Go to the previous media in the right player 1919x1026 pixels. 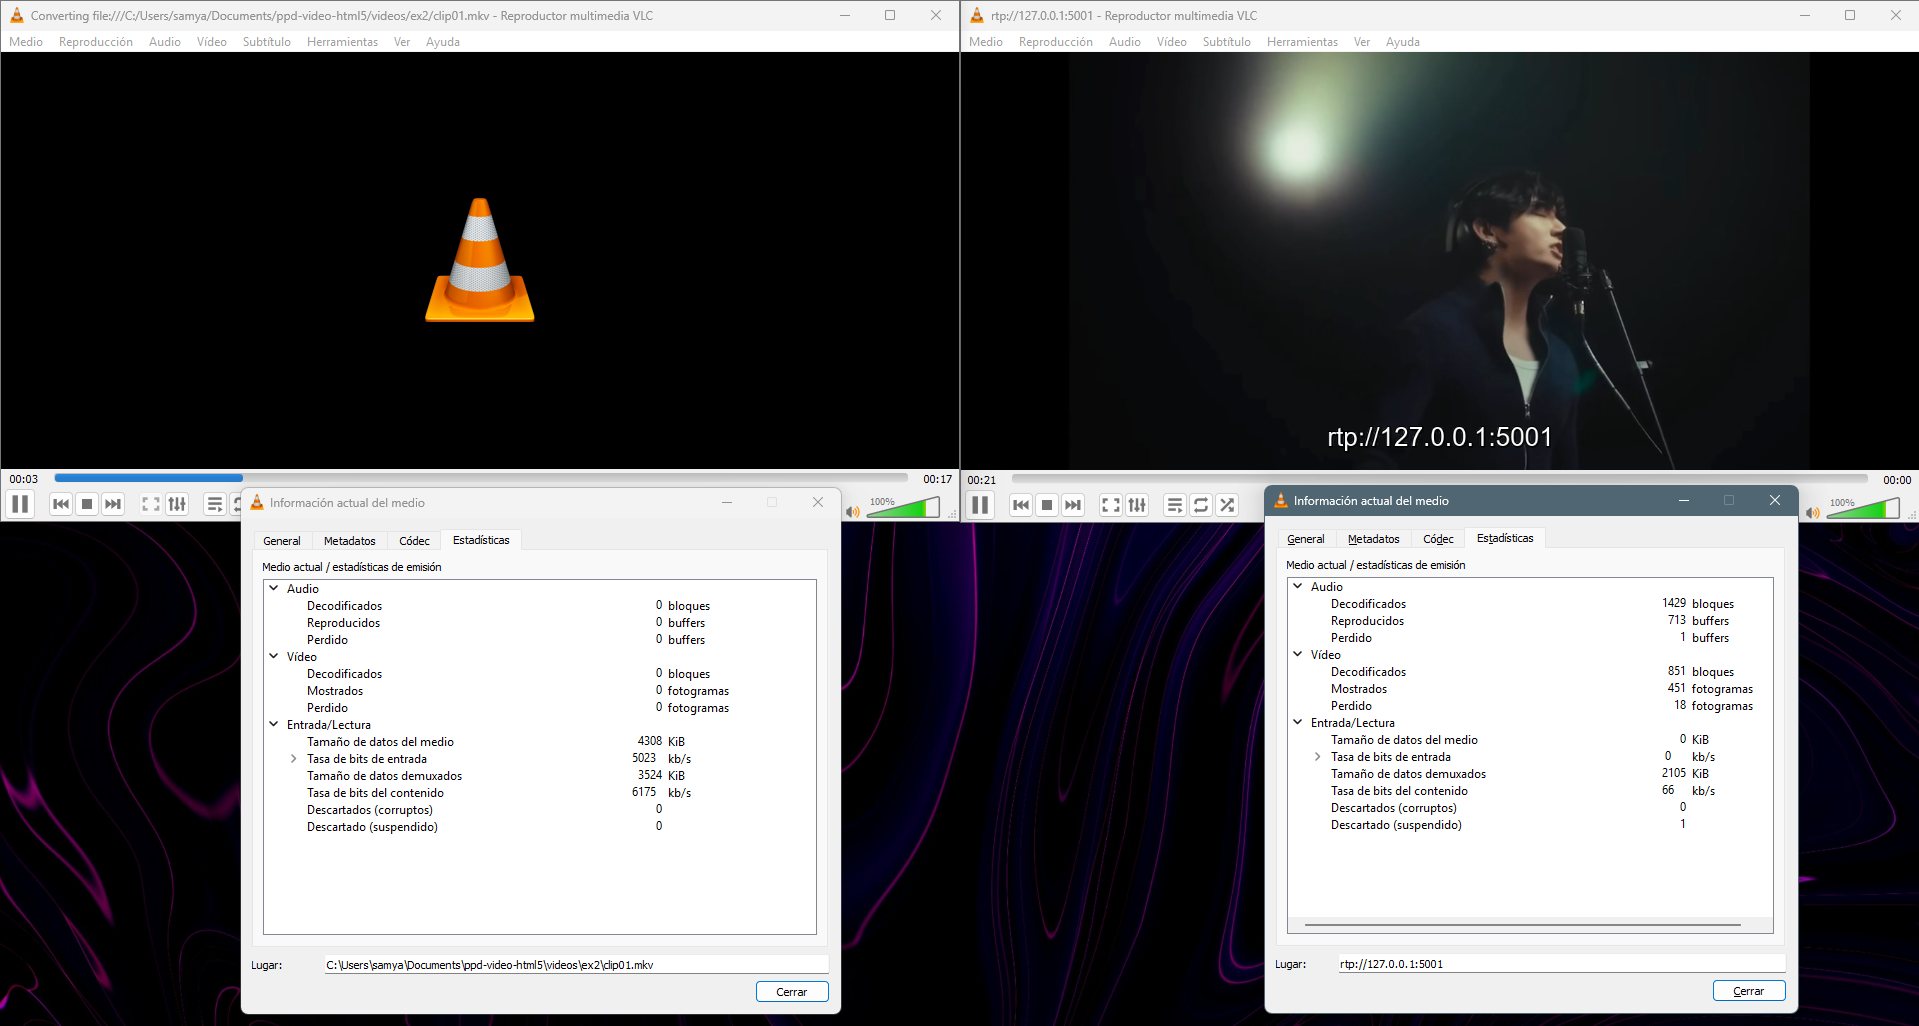1021,505
